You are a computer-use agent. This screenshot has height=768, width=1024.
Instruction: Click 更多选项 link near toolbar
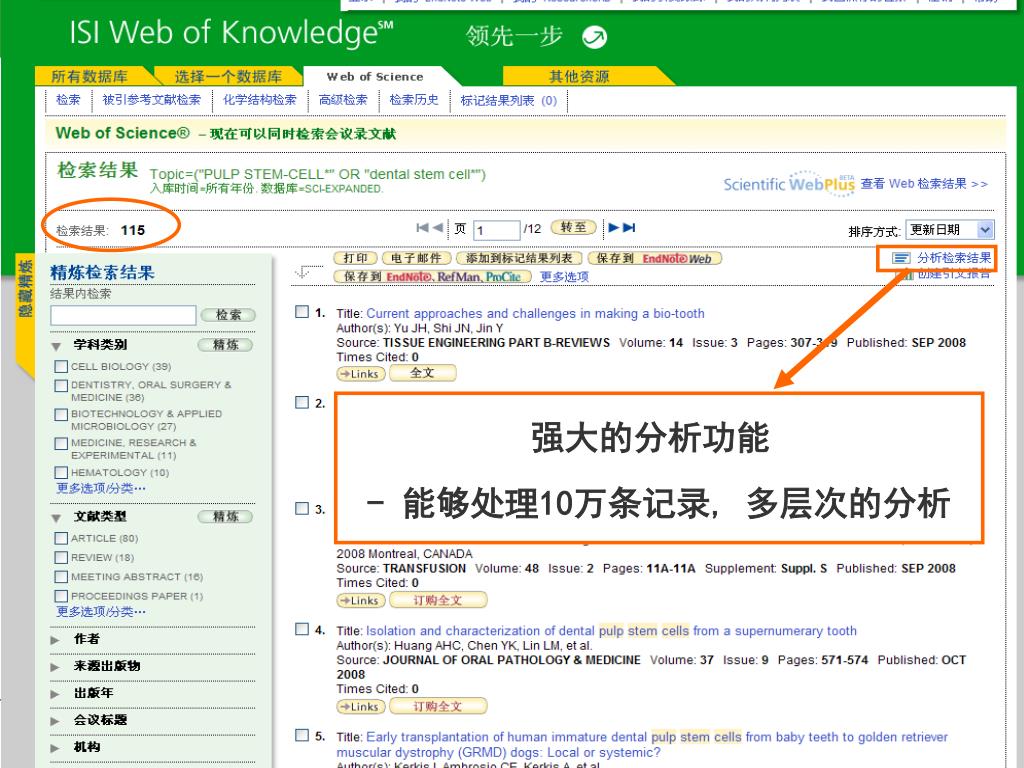pos(564,277)
